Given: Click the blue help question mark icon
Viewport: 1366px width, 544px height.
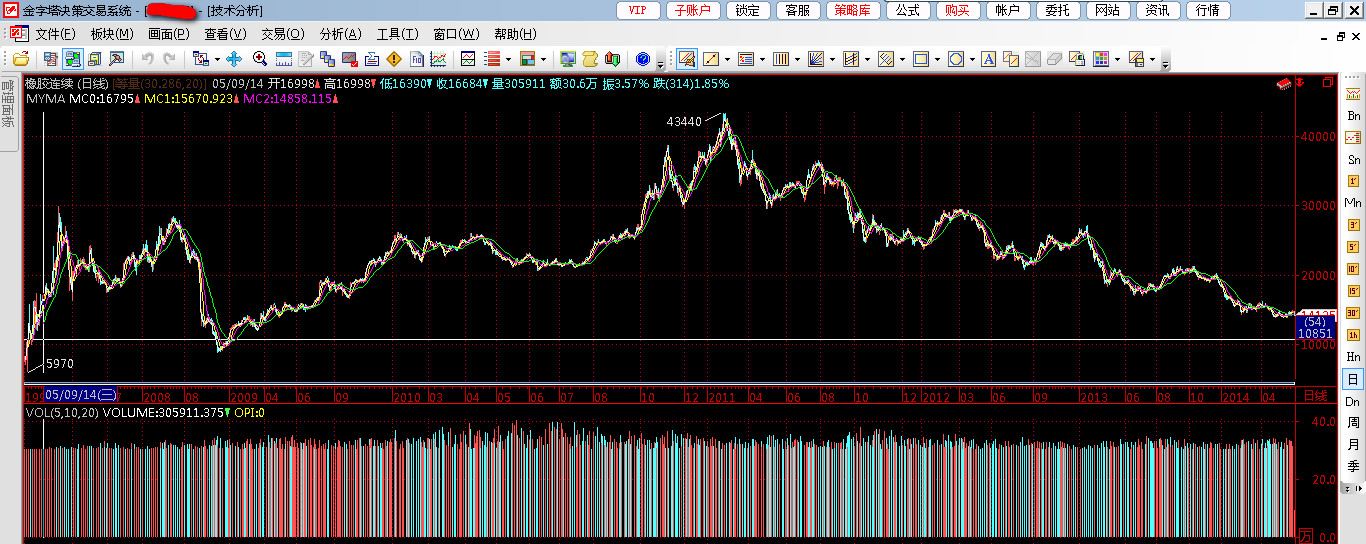Looking at the screenshot, I should coord(642,60).
